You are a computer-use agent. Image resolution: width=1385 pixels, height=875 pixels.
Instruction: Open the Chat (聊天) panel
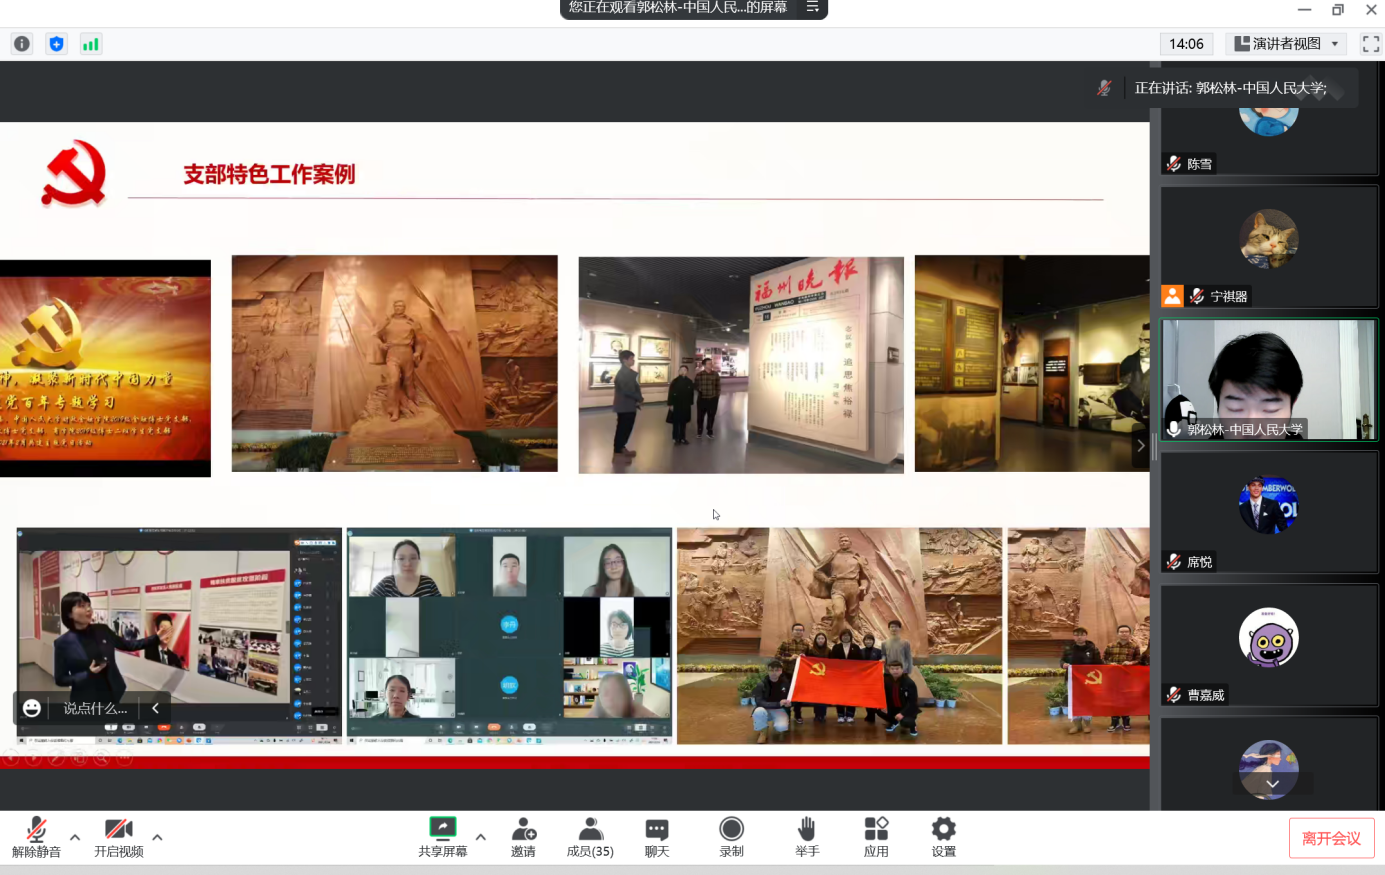tap(657, 837)
